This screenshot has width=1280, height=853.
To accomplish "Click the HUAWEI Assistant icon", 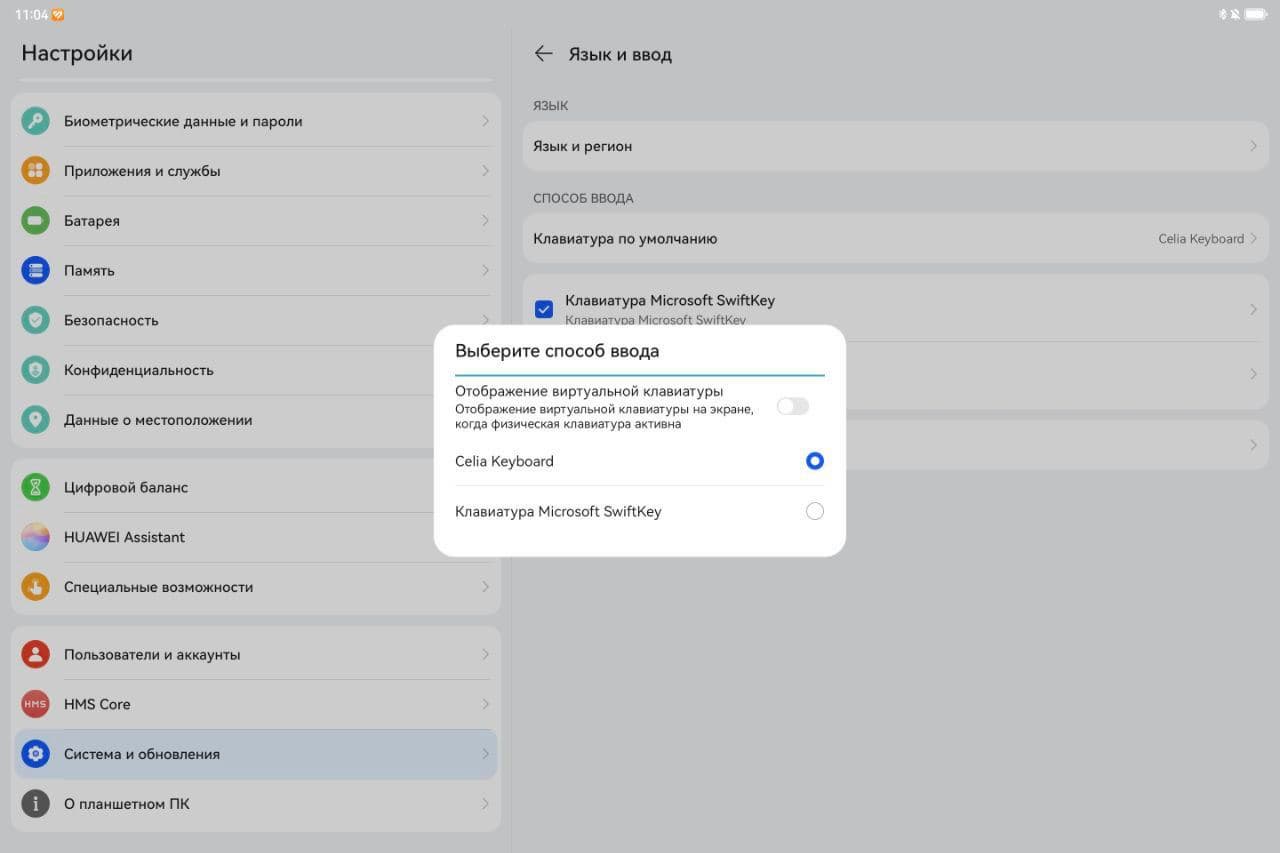I will (x=36, y=537).
